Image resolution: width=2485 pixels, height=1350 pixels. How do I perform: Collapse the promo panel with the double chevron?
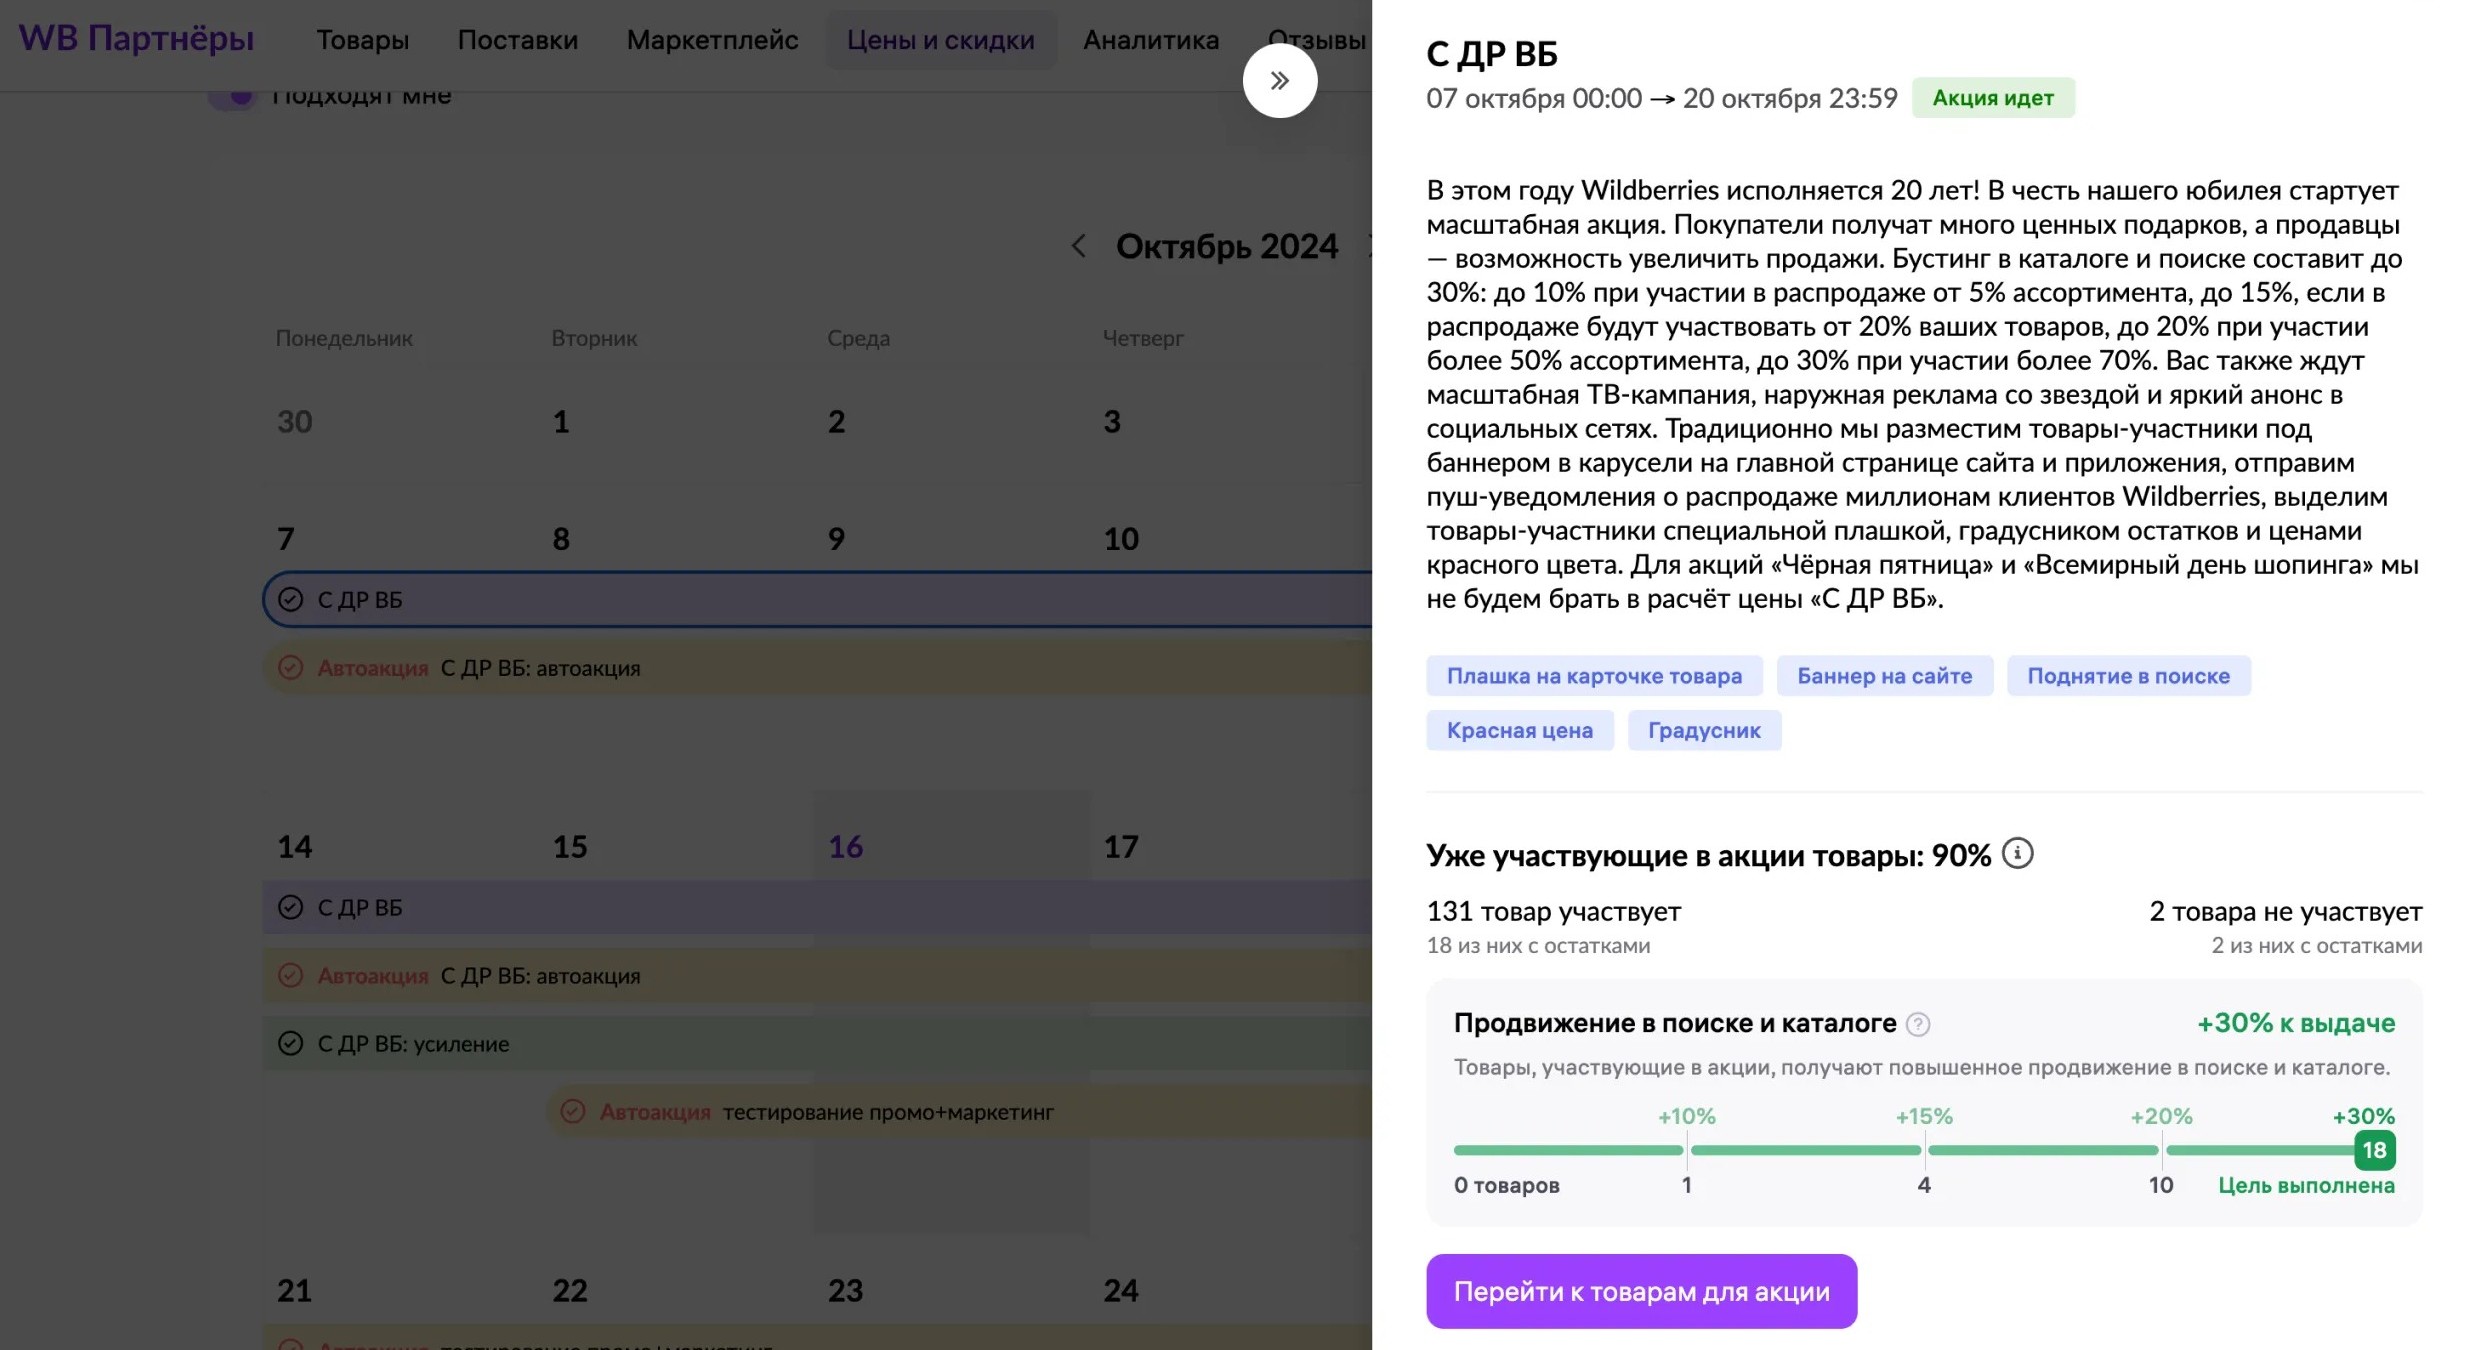[x=1280, y=80]
